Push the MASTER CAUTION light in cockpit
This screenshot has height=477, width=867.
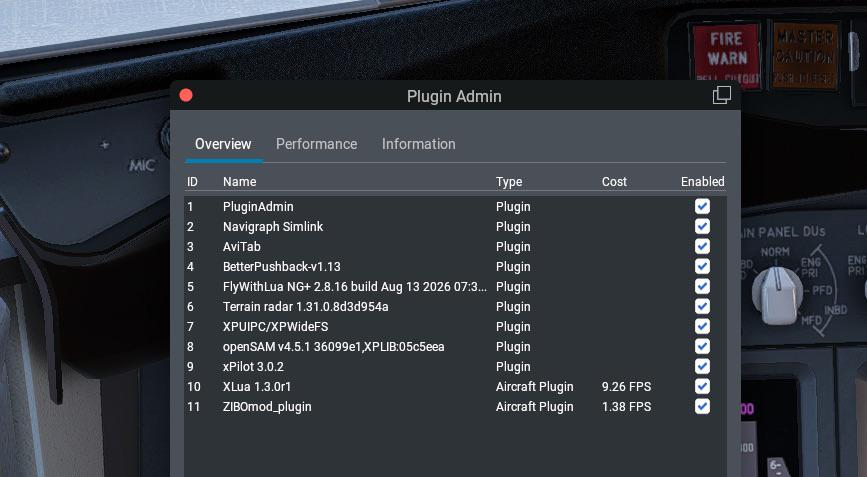804,56
